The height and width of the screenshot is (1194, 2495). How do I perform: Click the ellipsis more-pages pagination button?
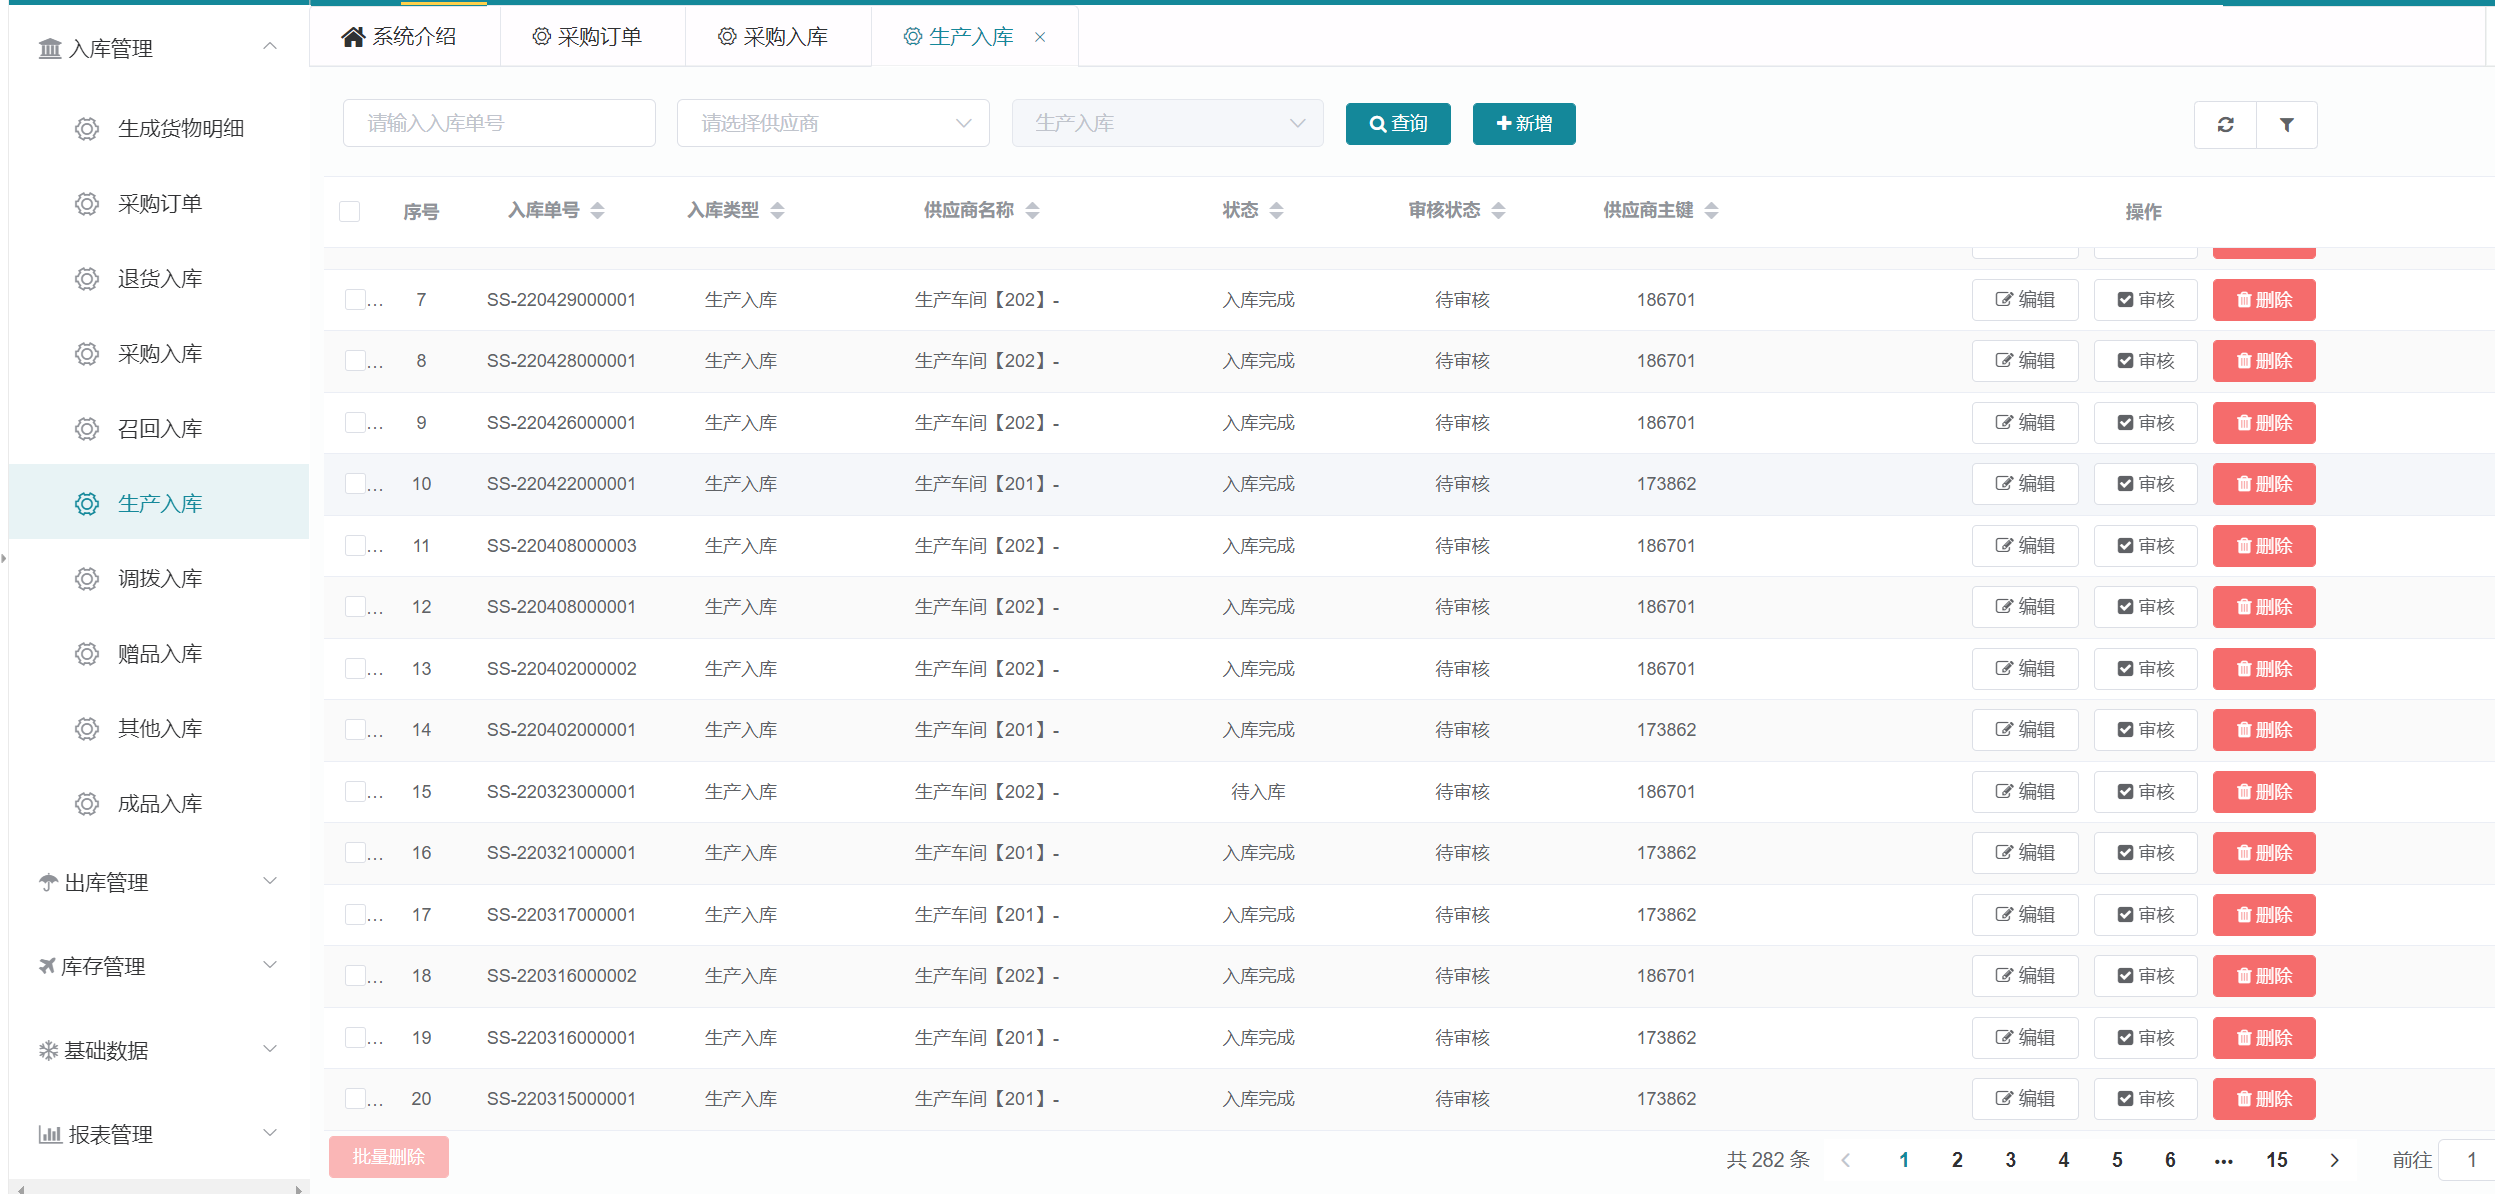[x=2224, y=1160]
